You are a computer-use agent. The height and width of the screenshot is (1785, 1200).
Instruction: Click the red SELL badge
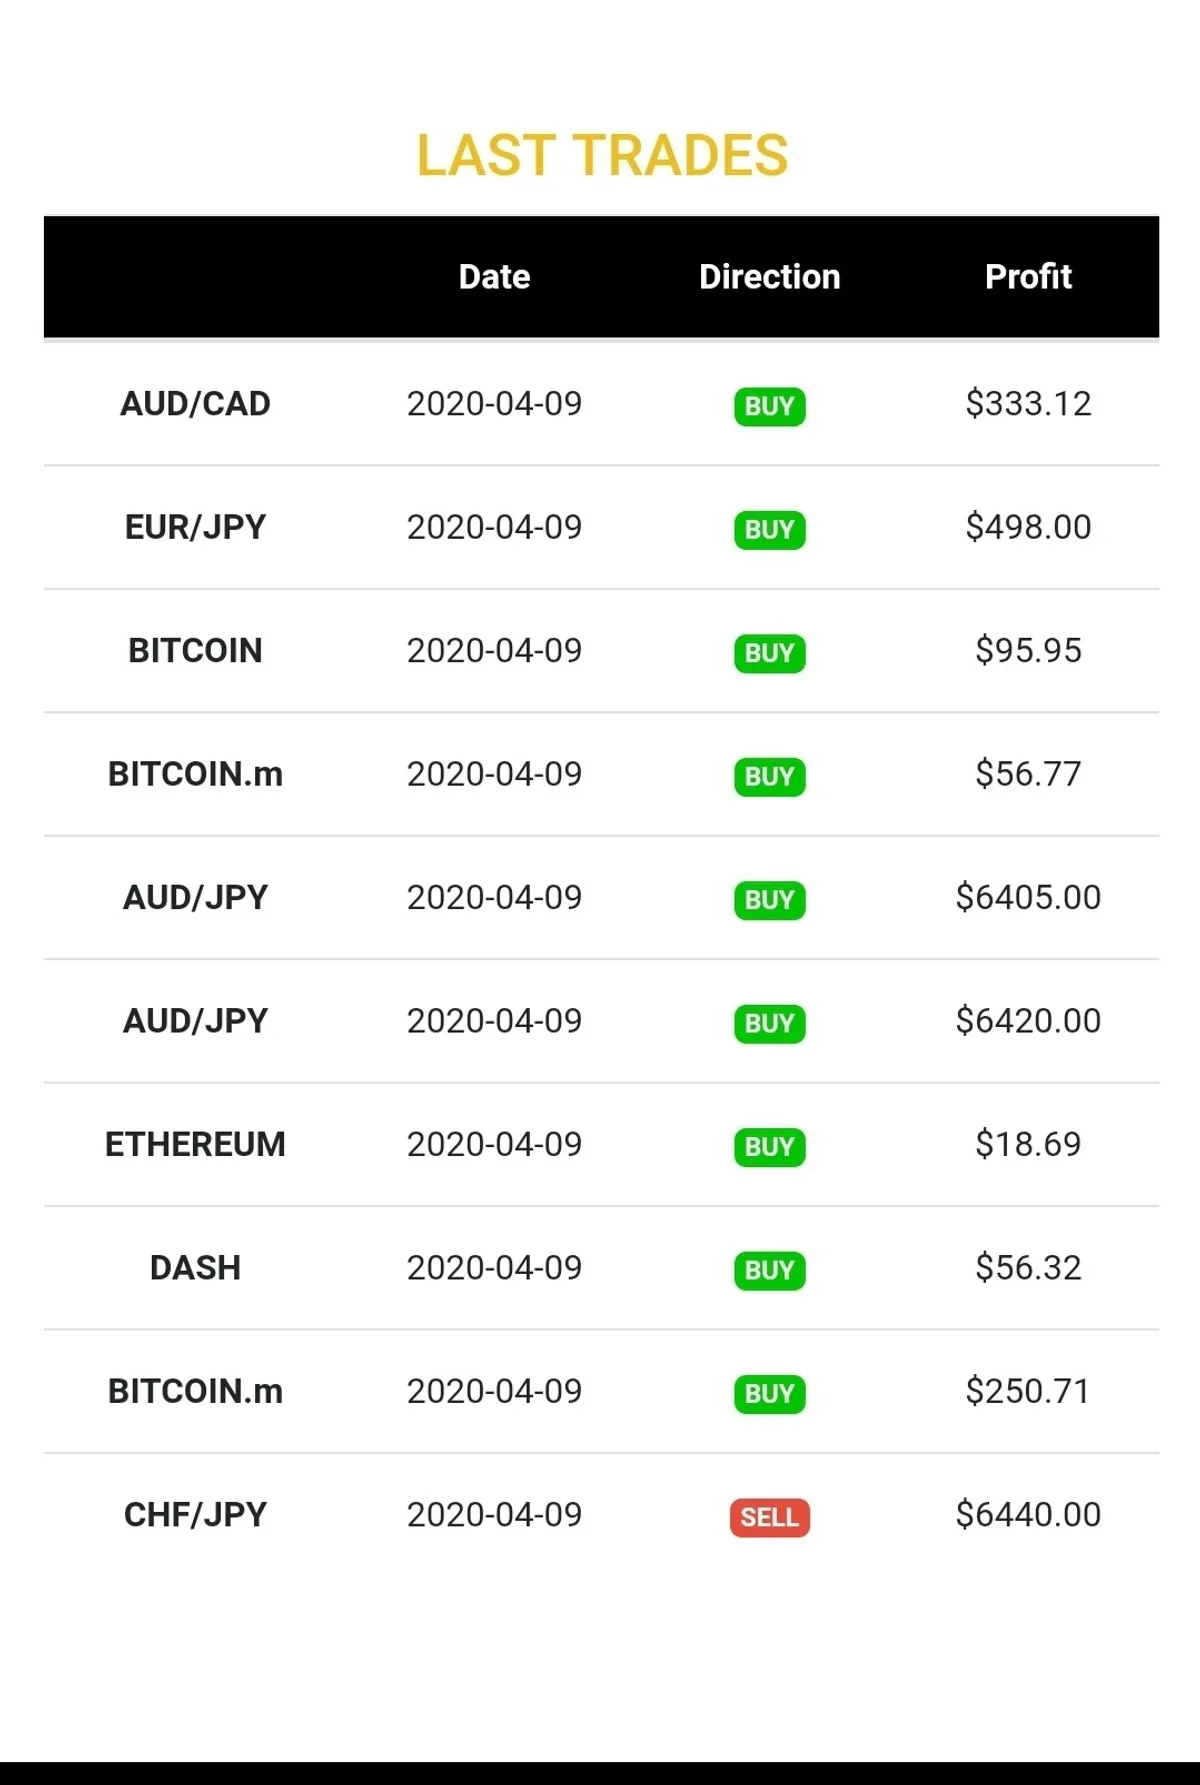pos(769,1517)
